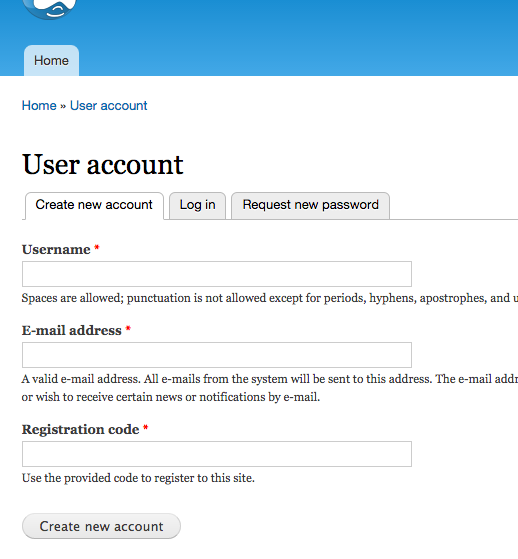The height and width of the screenshot is (559, 518).
Task: Click the 'Use the provided code' help text
Action: 138,478
